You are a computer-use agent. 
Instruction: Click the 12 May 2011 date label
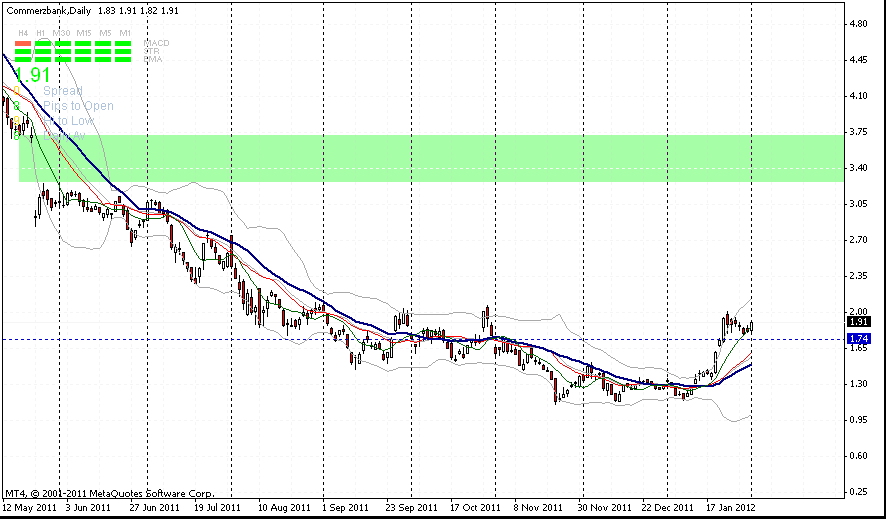(30, 507)
